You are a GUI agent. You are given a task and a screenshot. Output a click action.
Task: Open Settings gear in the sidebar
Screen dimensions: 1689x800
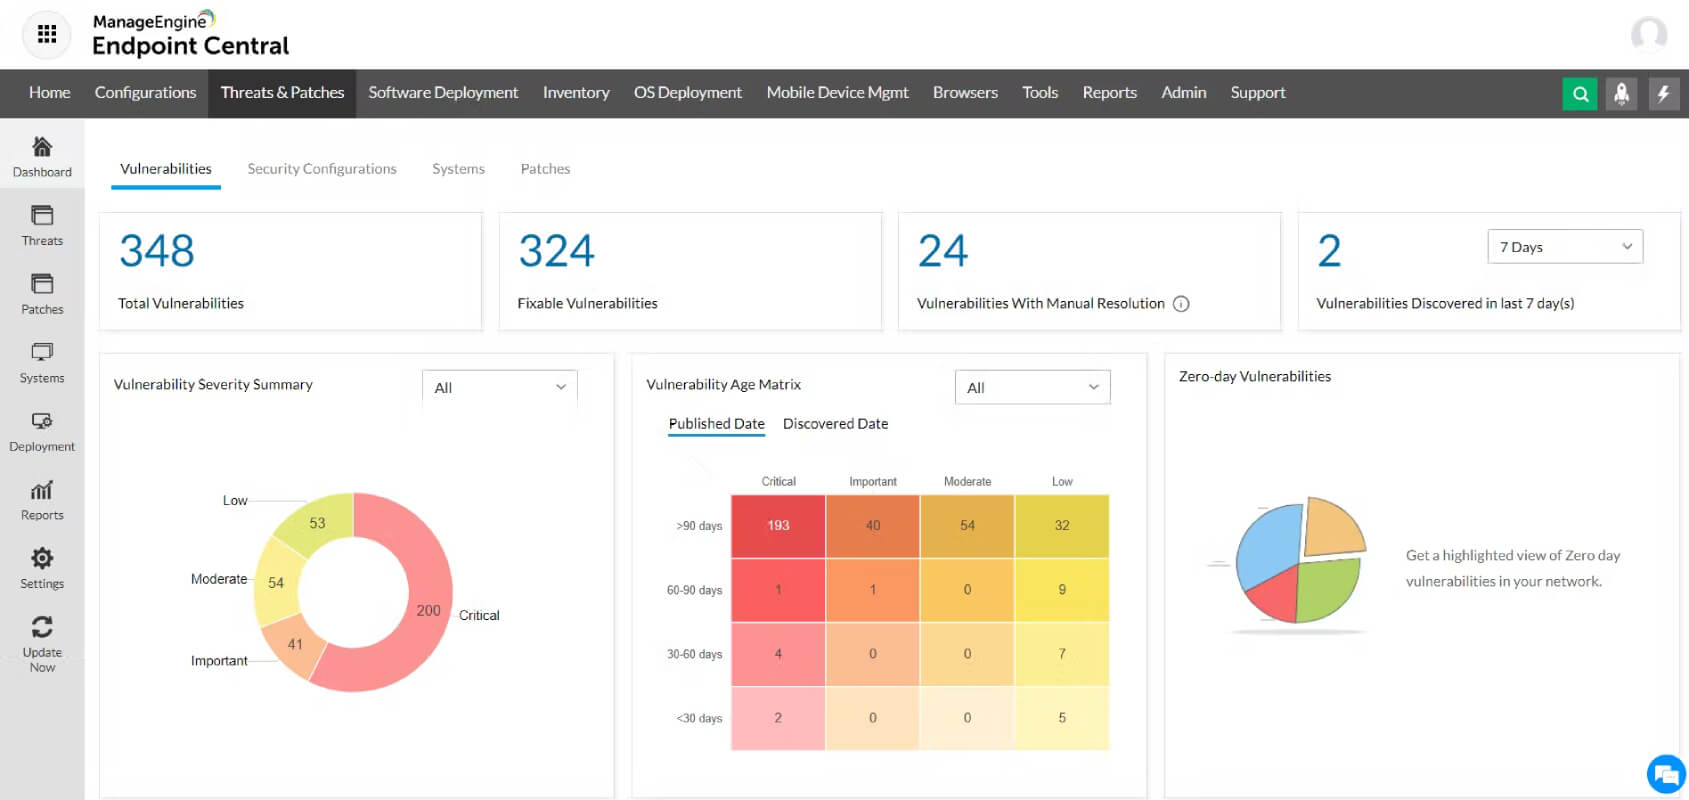[x=42, y=568]
